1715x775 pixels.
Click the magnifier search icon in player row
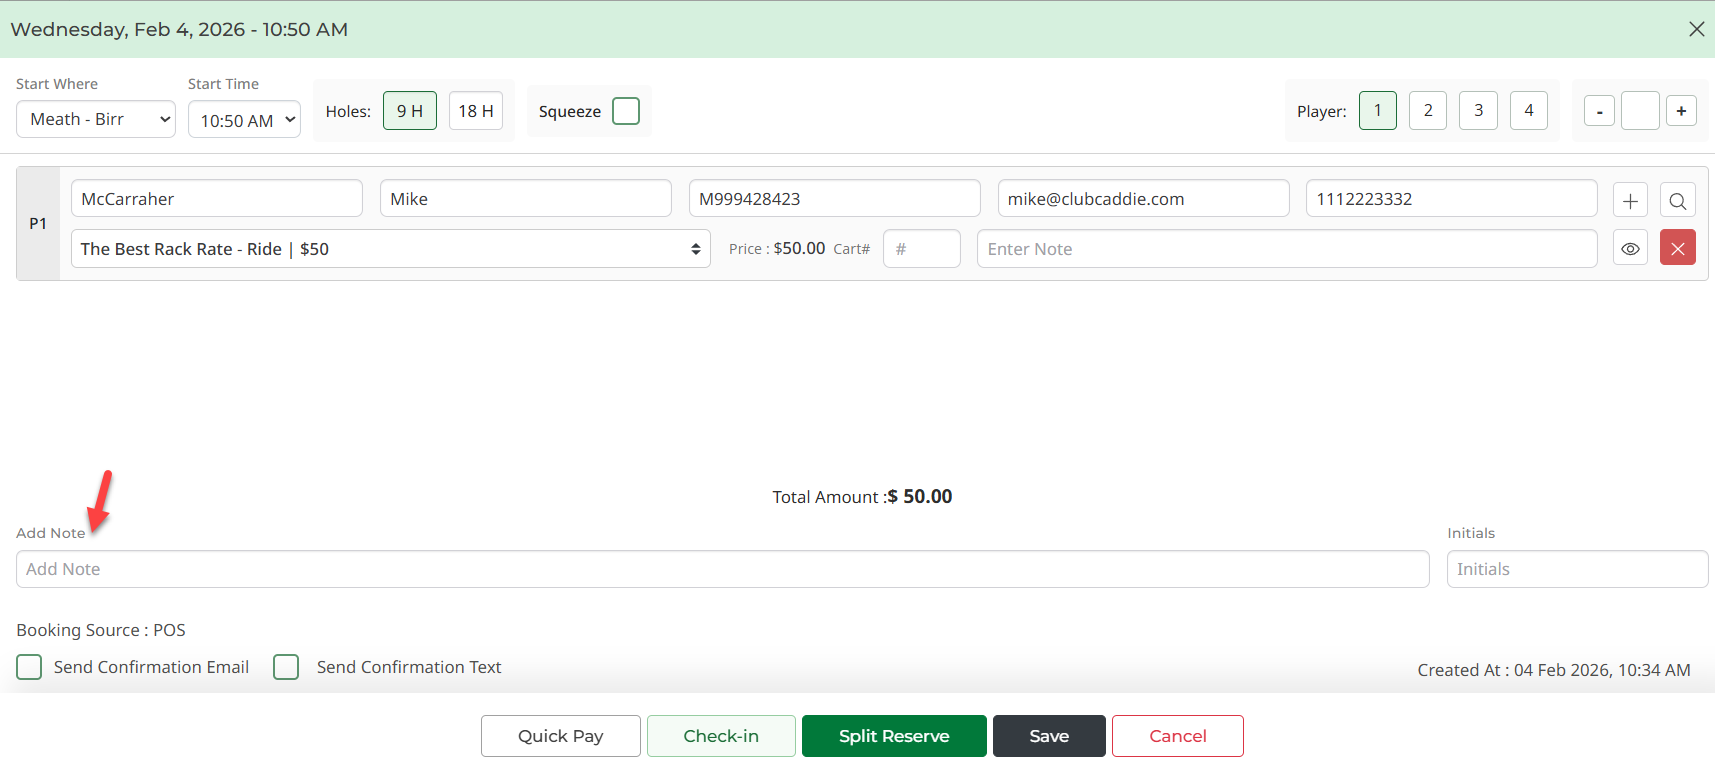(x=1677, y=200)
